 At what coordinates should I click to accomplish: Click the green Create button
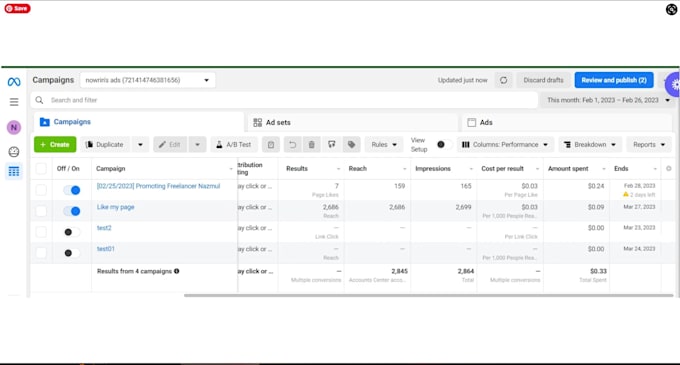tap(55, 145)
